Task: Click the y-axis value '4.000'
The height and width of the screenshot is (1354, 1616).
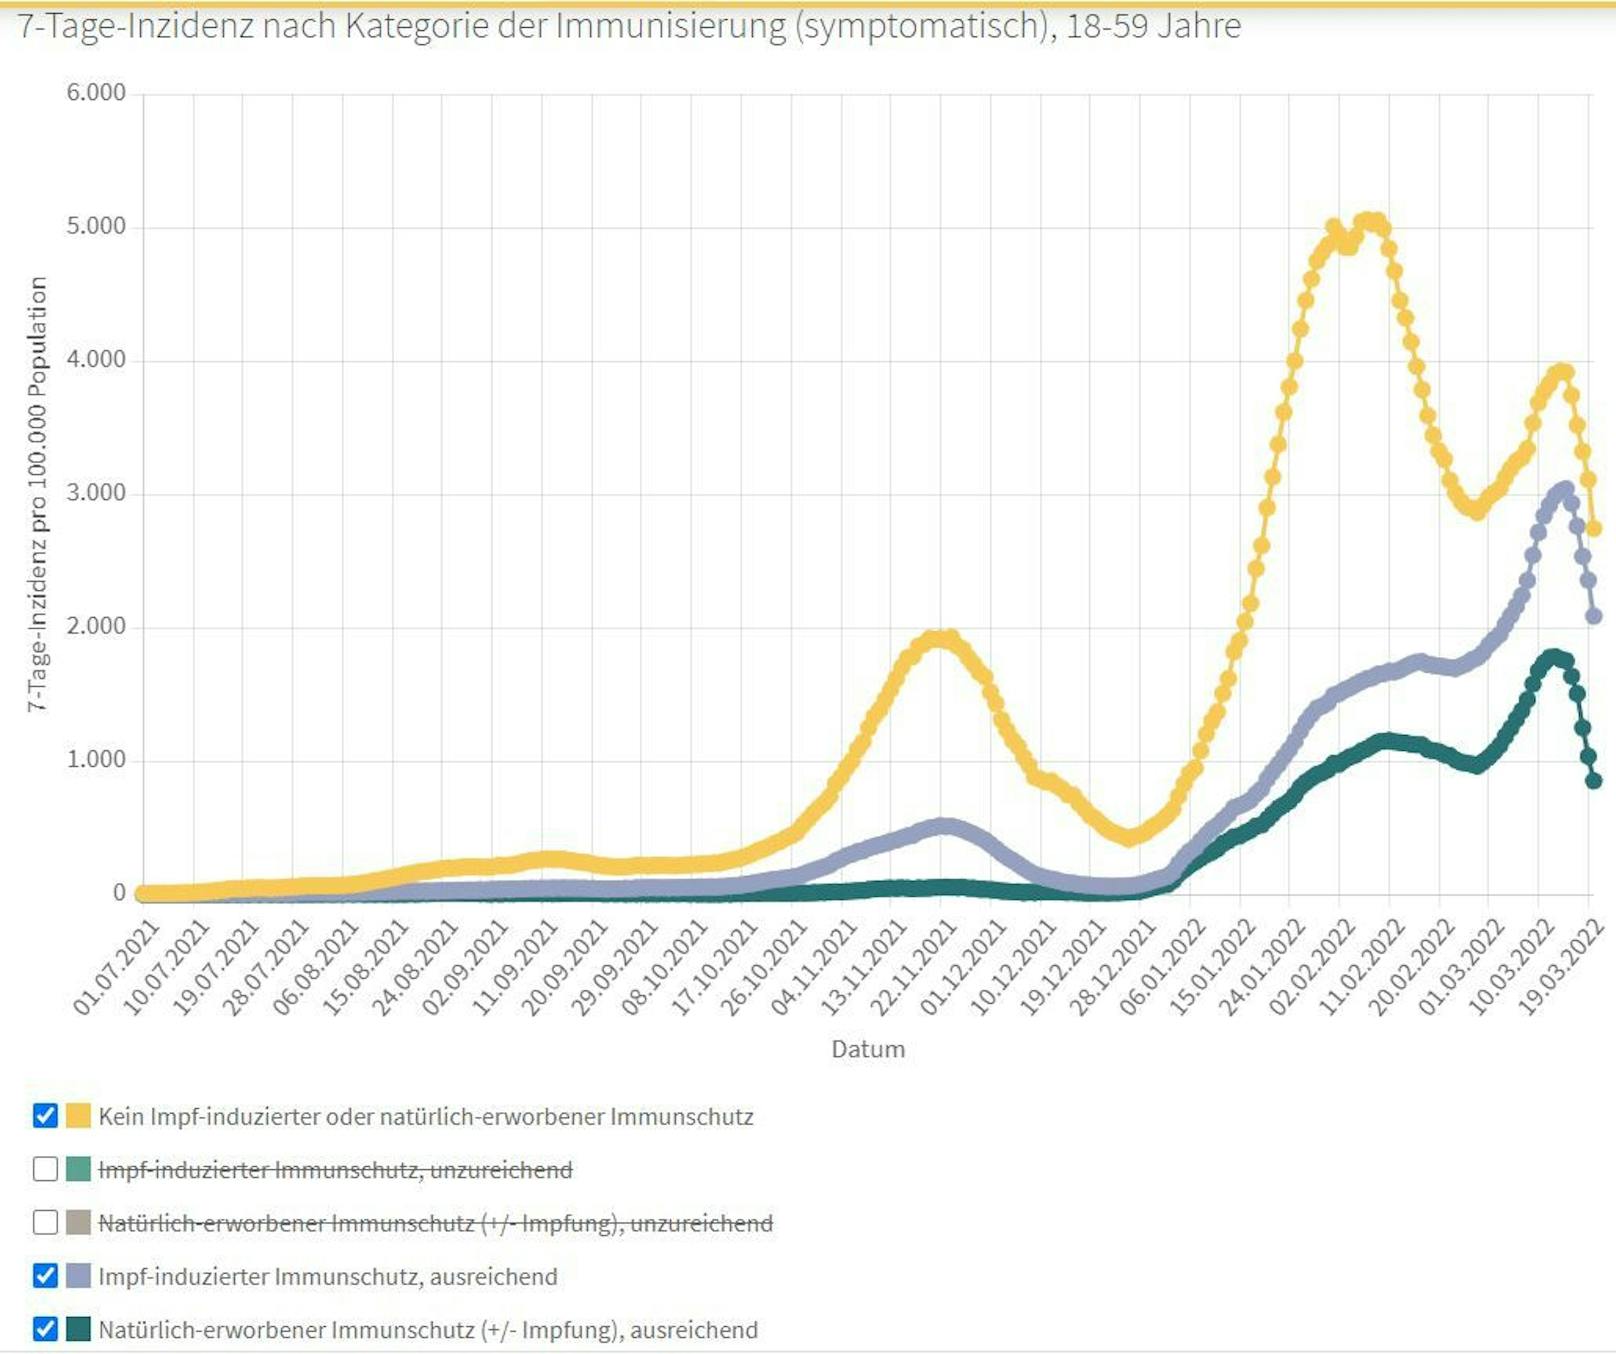Action: [x=96, y=360]
